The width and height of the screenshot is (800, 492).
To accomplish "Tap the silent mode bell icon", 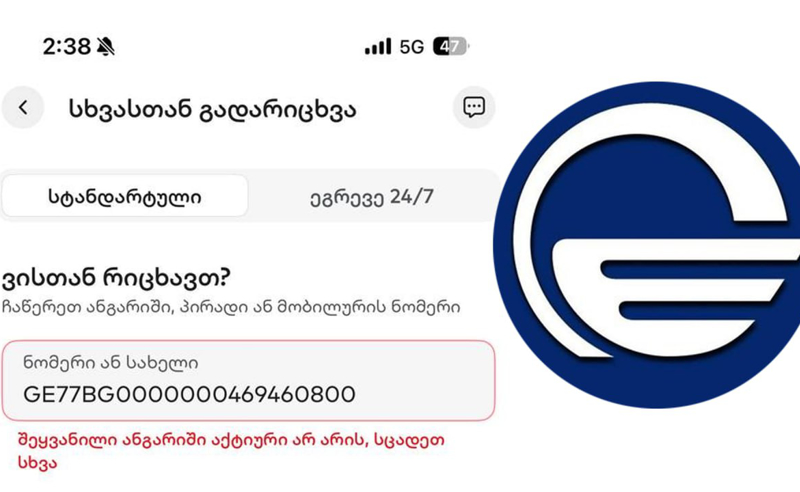I will [106, 47].
